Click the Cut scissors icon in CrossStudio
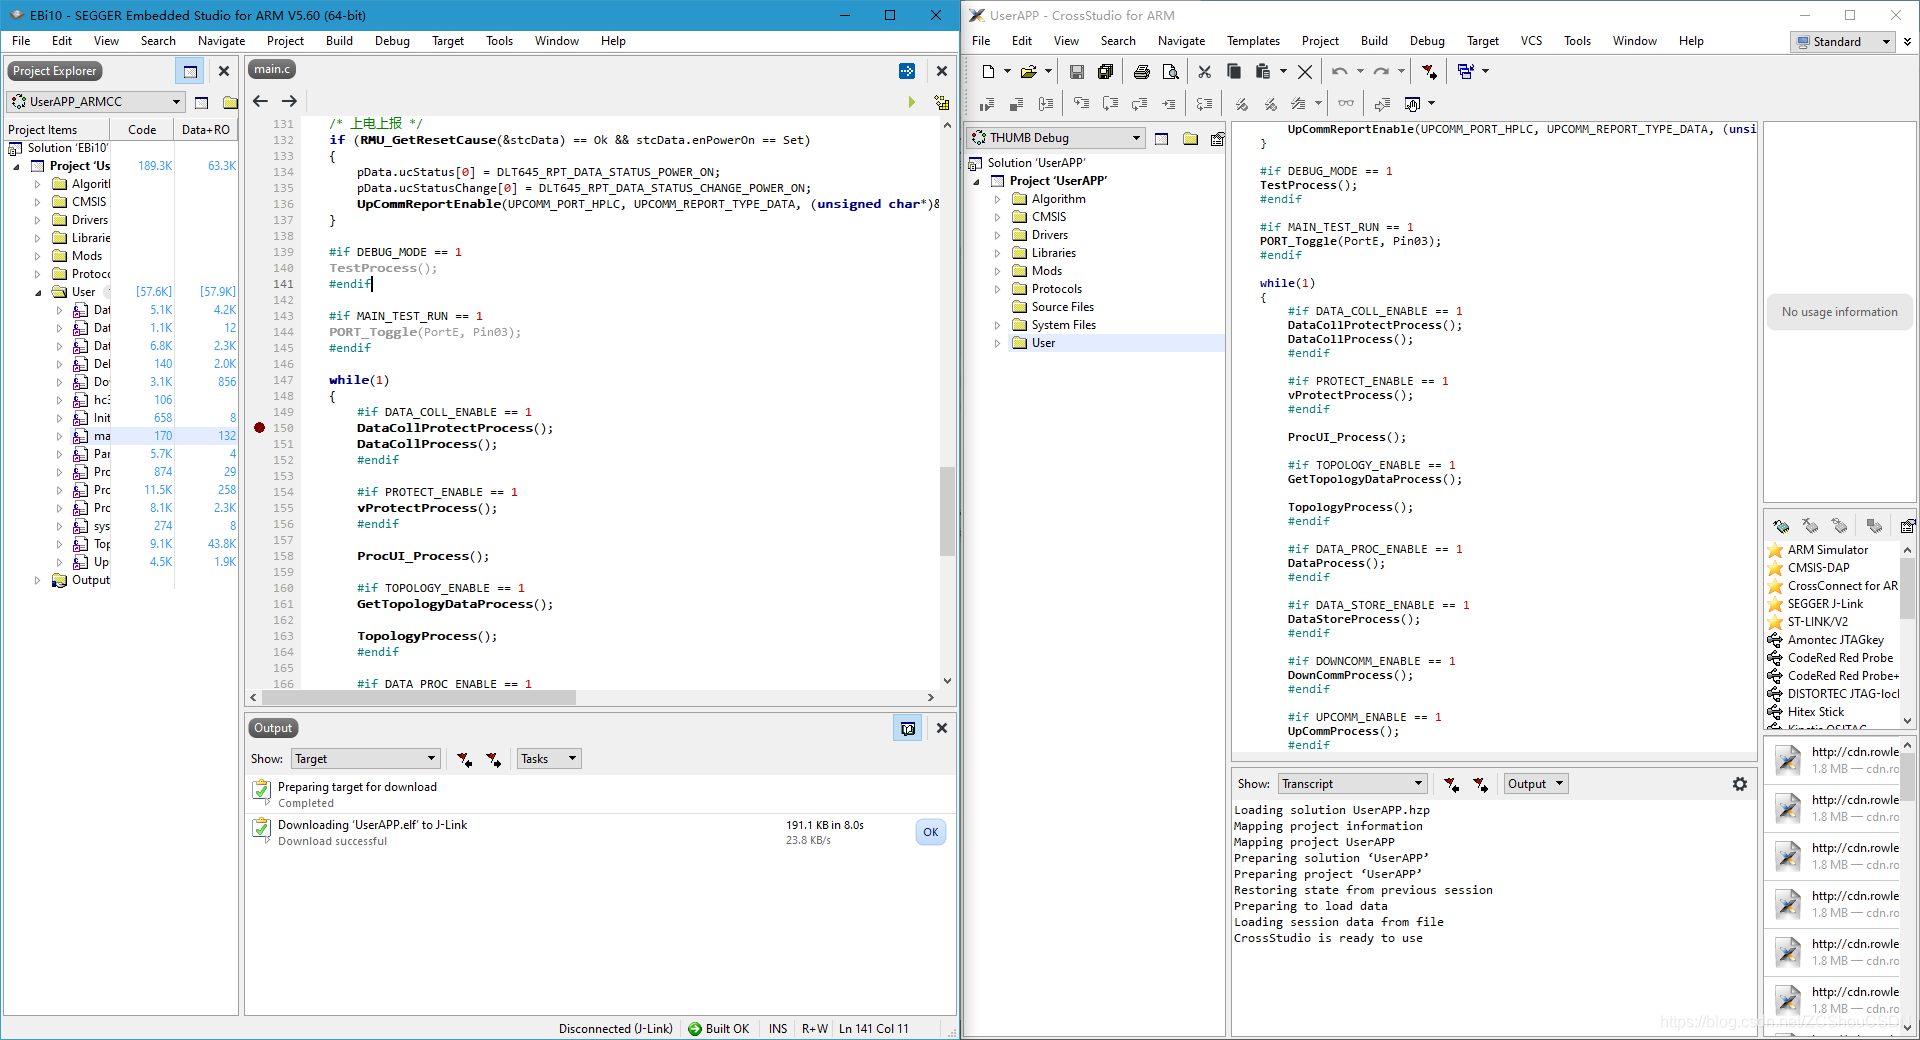Screen dimensions: 1920x1040 (x=1205, y=71)
